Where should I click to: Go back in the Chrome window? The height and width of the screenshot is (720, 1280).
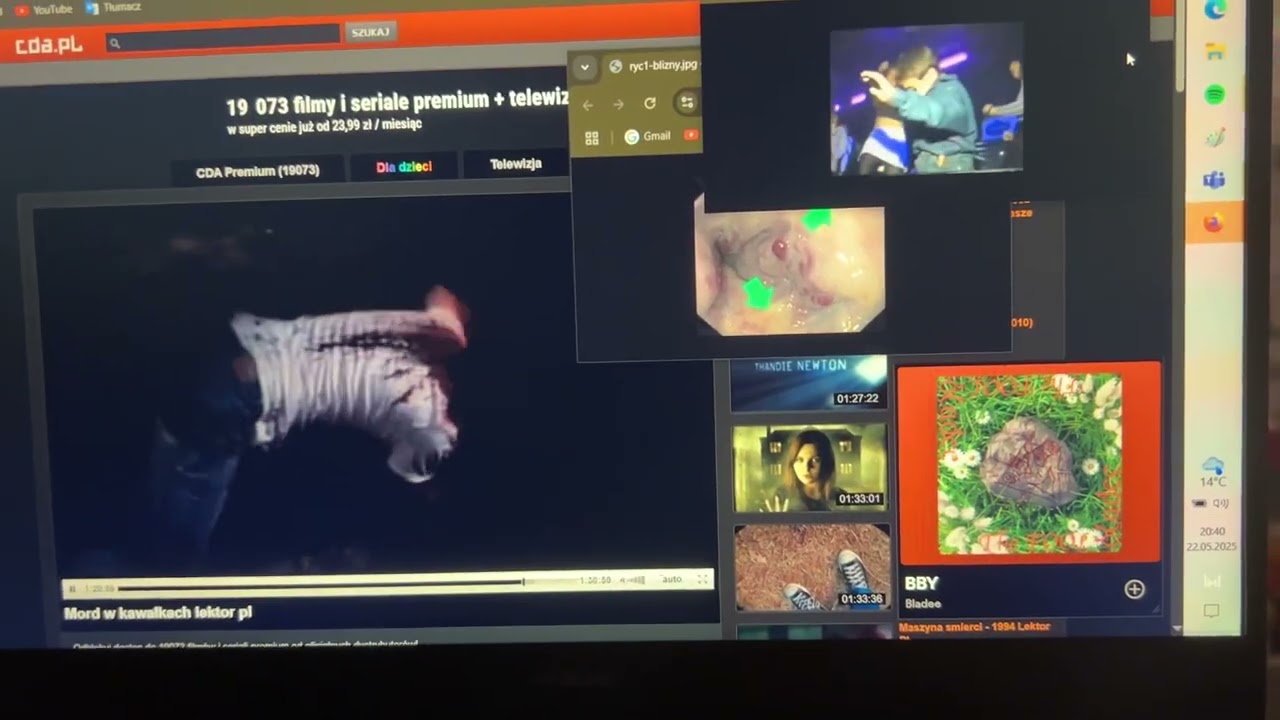pos(588,104)
